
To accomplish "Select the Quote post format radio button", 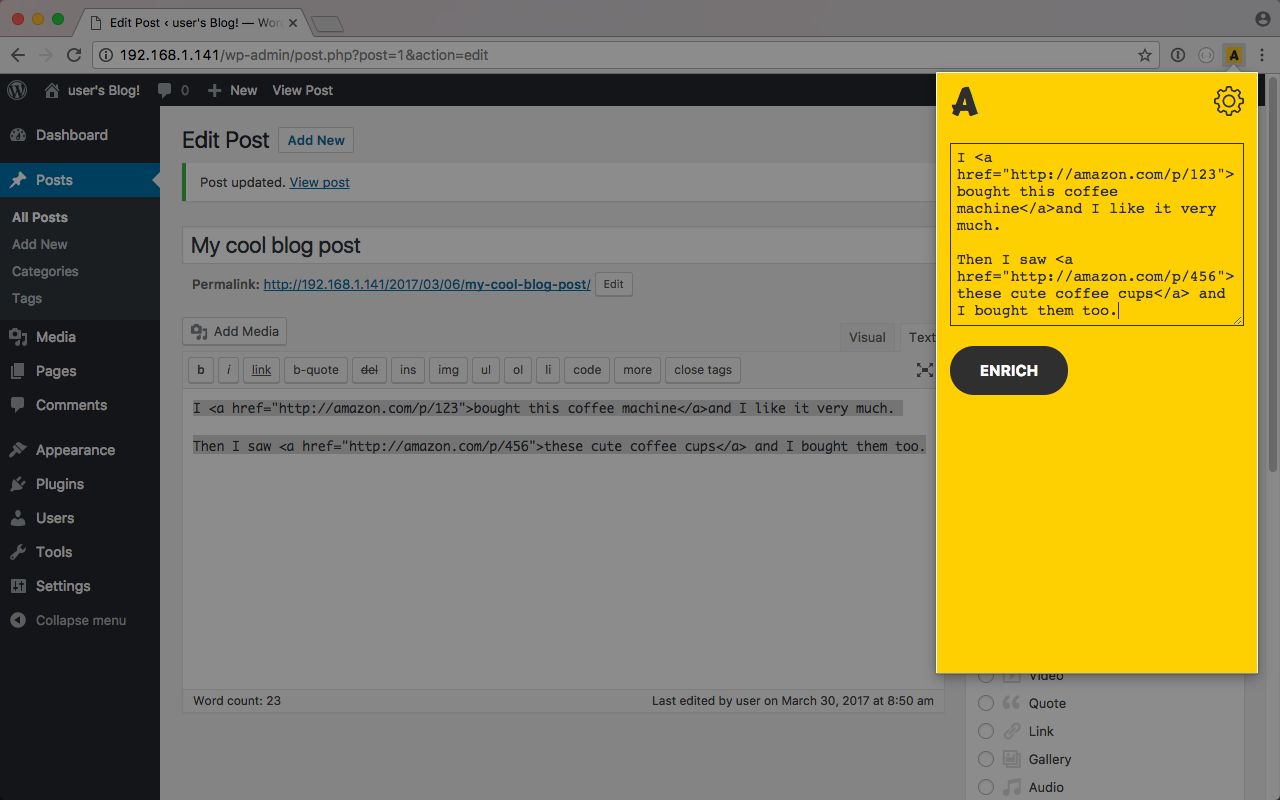I will click(986, 703).
